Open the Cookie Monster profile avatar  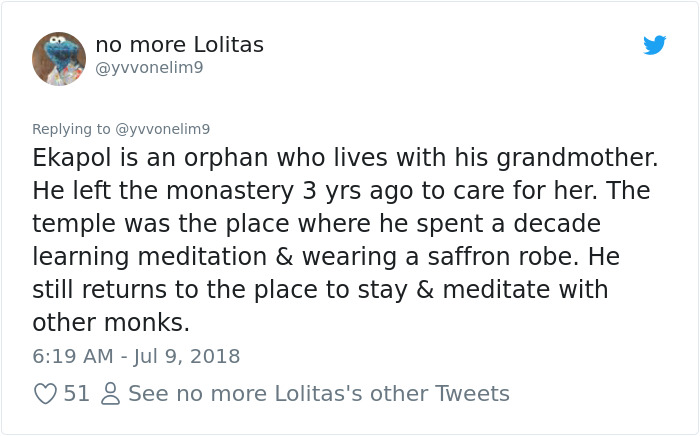point(59,59)
